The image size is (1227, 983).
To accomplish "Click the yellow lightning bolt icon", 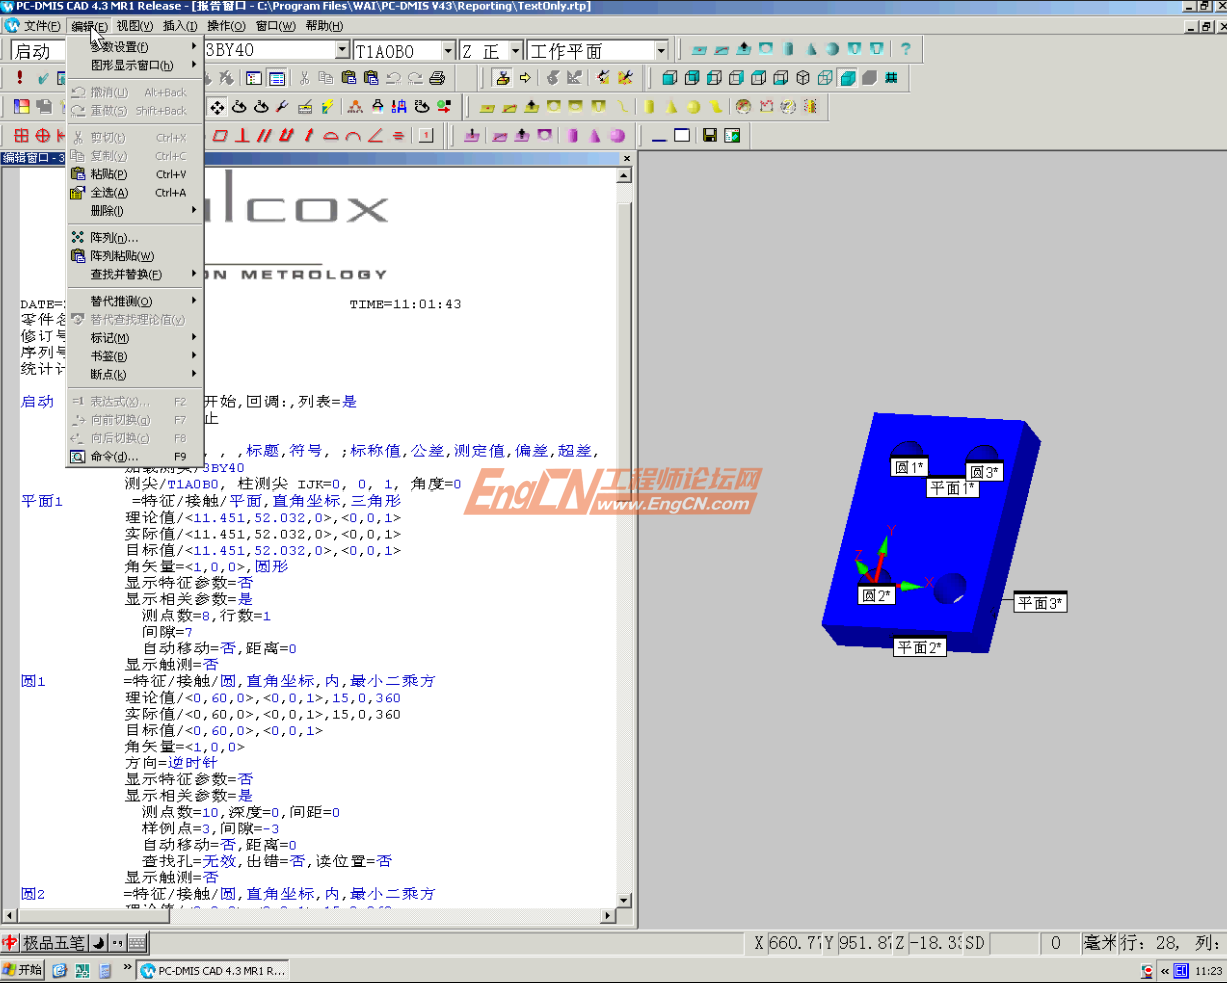I will point(327,106).
